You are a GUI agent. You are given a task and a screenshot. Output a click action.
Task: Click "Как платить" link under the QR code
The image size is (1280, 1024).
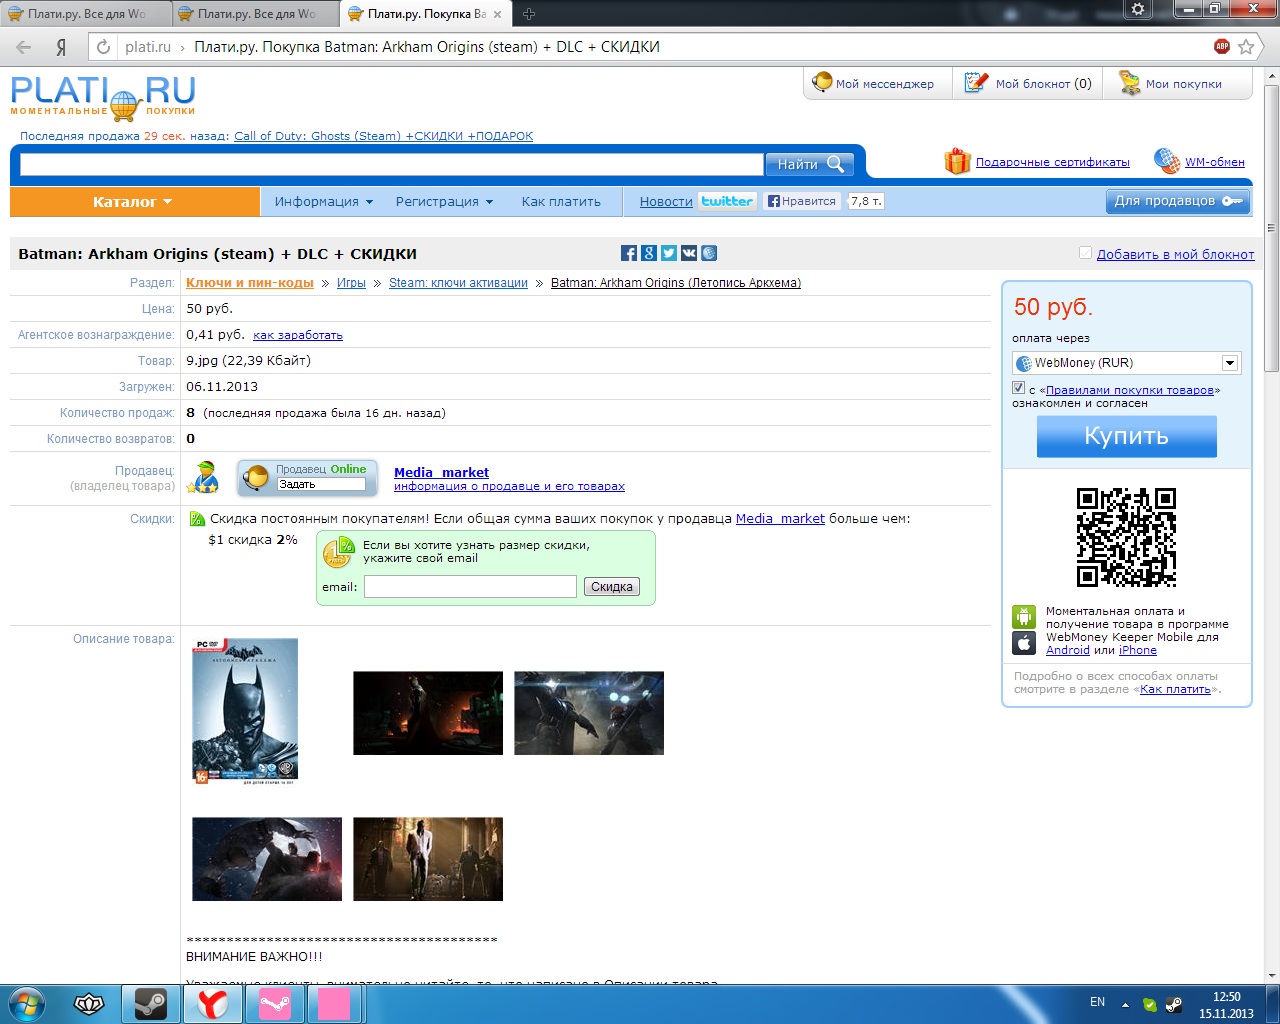click(1176, 689)
